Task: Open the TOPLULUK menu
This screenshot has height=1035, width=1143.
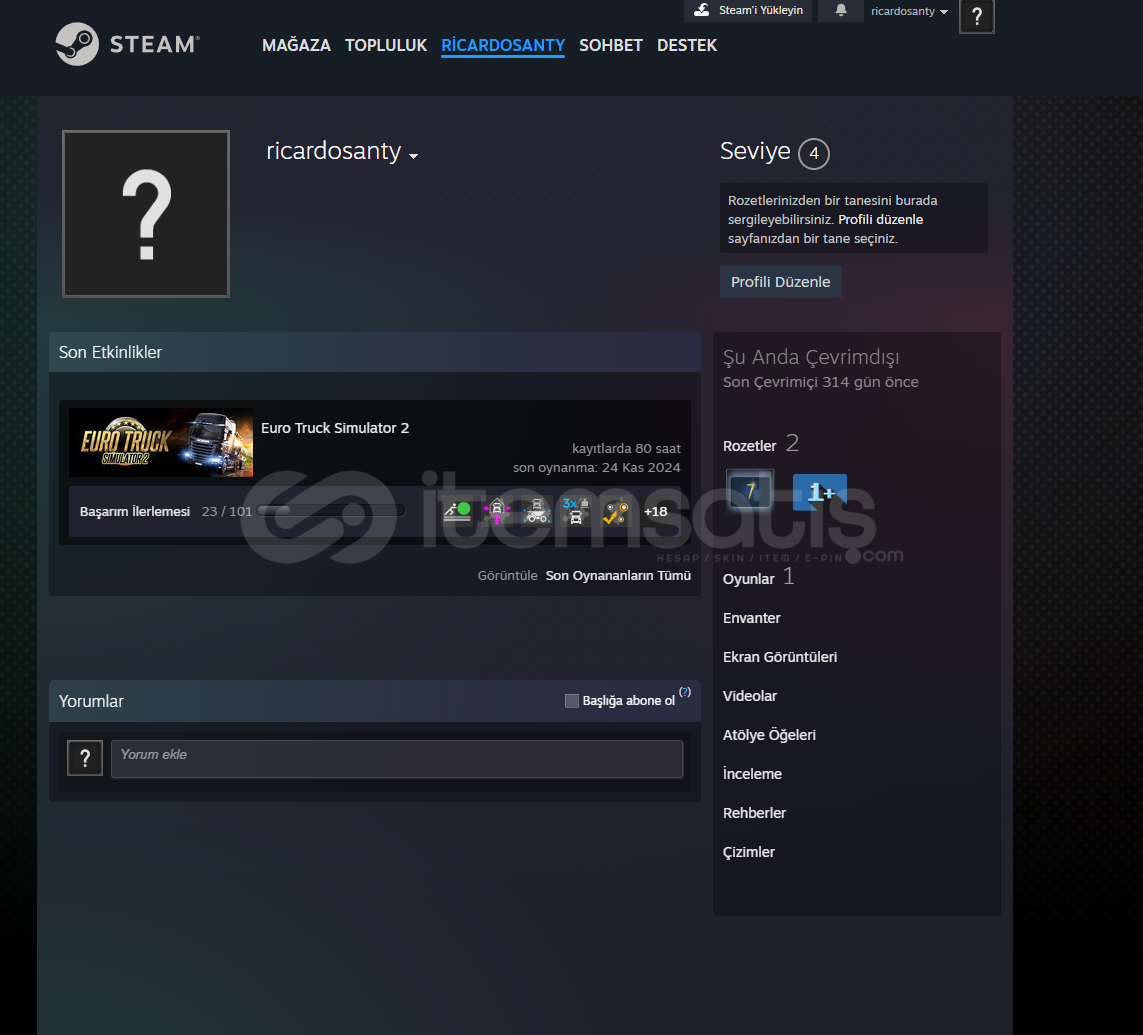Action: click(386, 45)
